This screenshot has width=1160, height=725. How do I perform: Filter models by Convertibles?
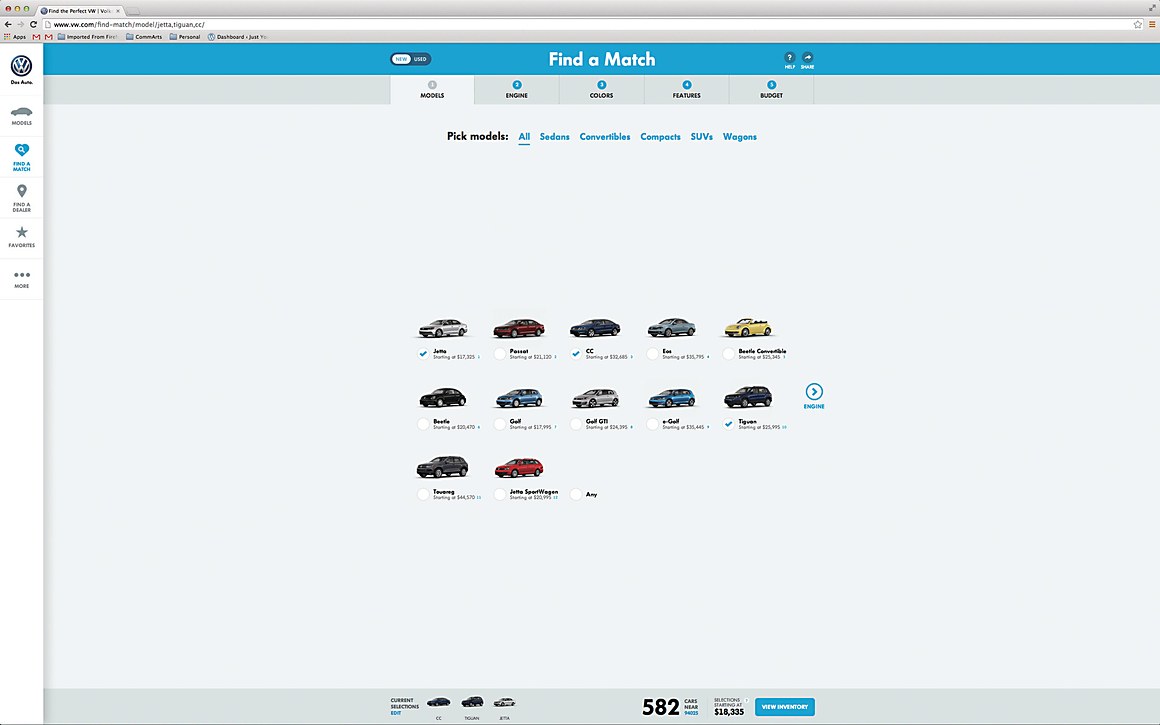[x=604, y=137]
